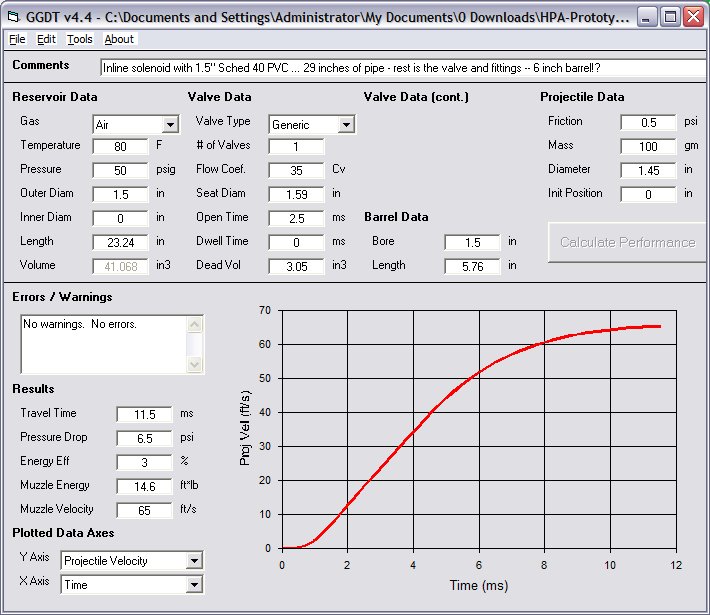
Task: Open the Y Axis plot data dropdown
Action: [194, 561]
